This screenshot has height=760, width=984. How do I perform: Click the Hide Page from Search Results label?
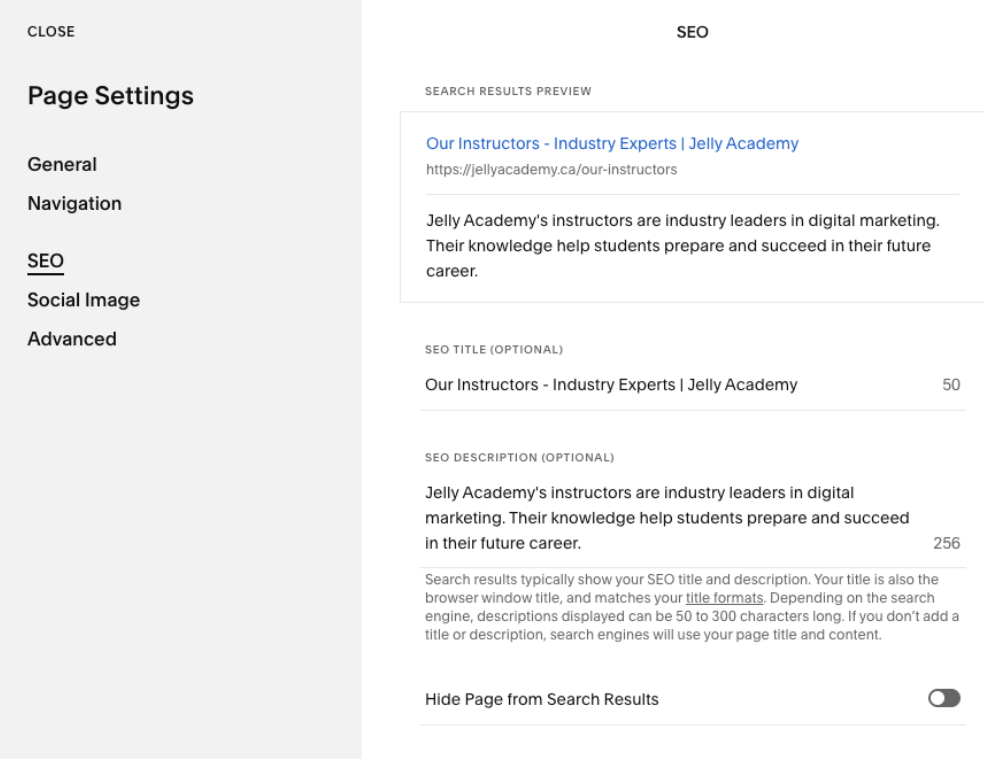pos(542,699)
